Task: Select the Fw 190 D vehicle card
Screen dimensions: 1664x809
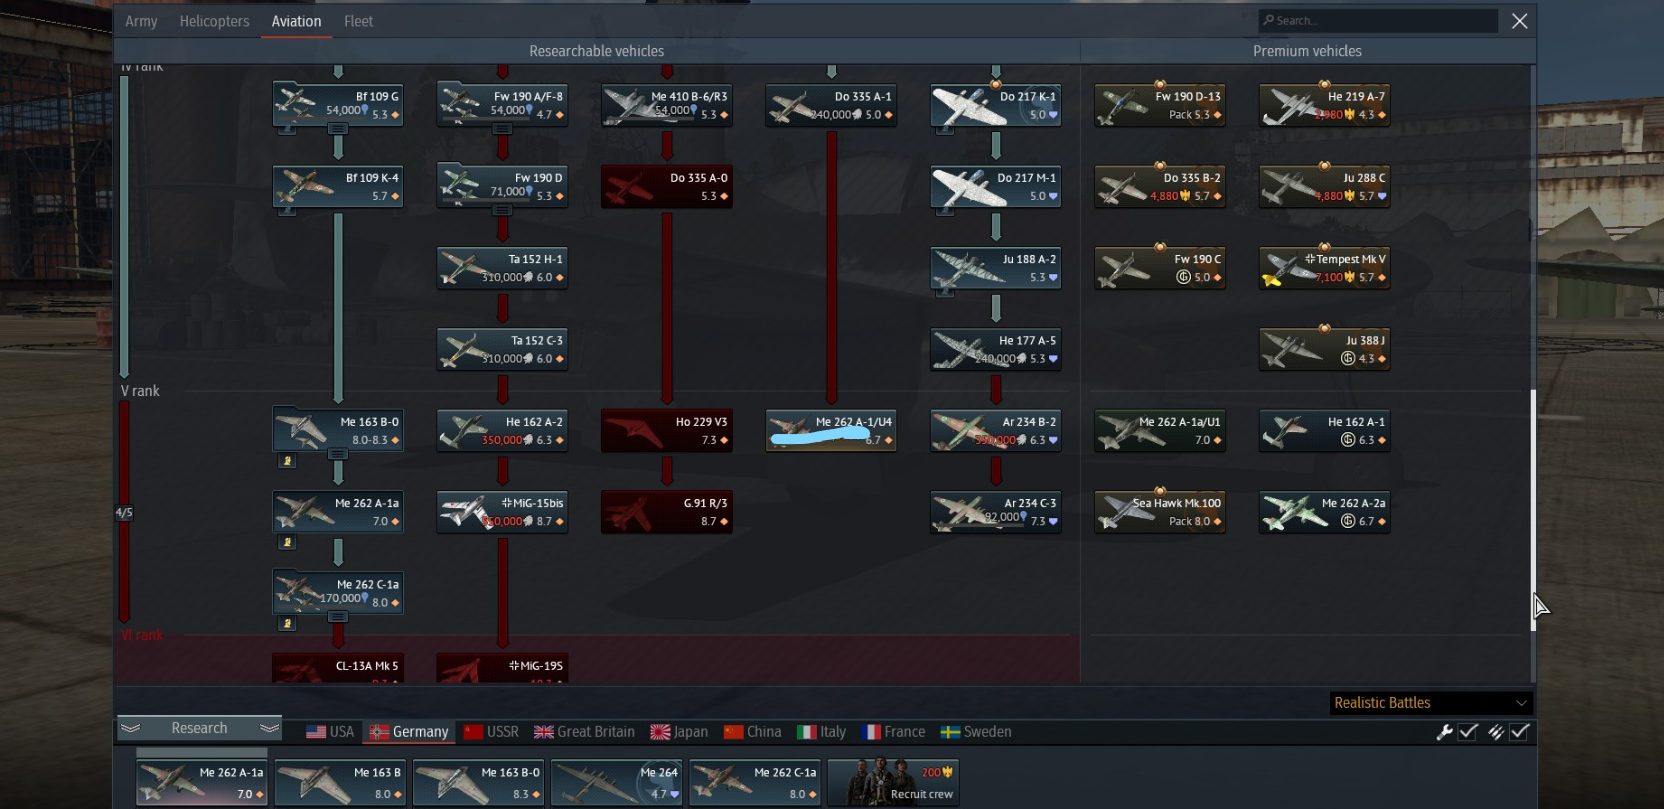Action: tap(502, 186)
